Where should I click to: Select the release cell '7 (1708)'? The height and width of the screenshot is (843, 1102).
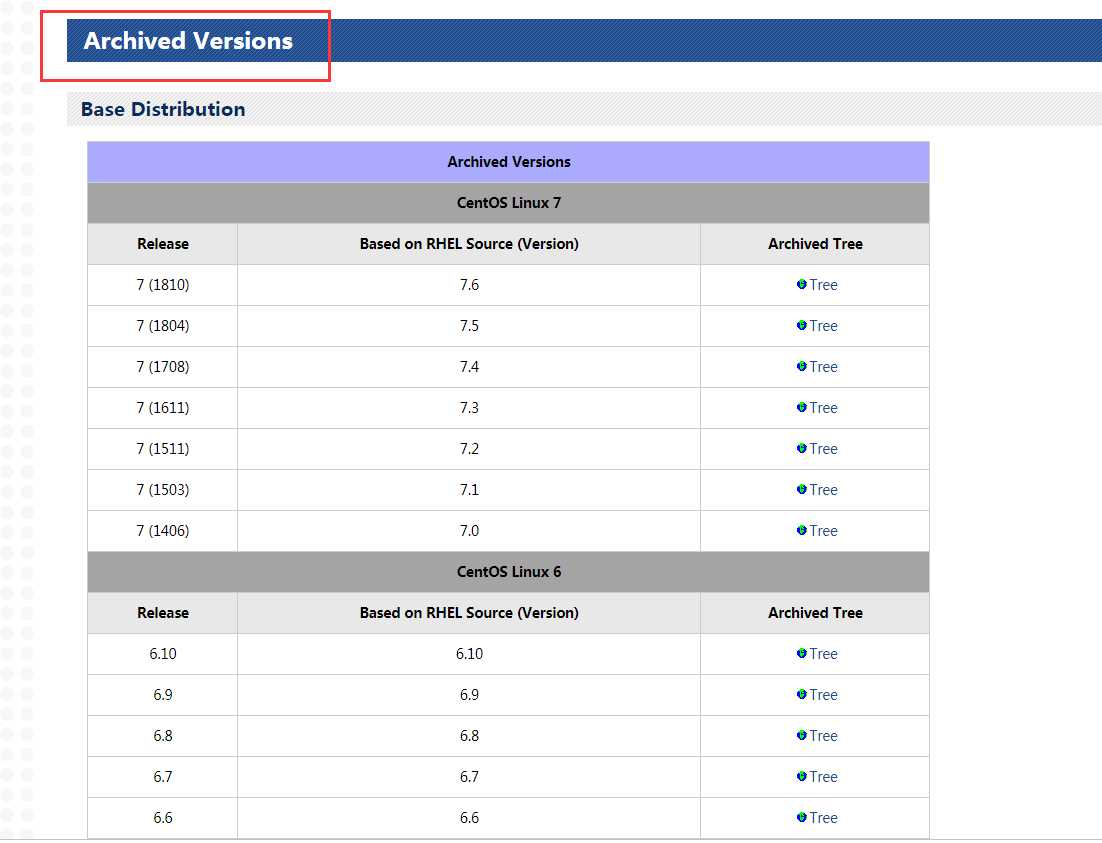[x=162, y=366]
